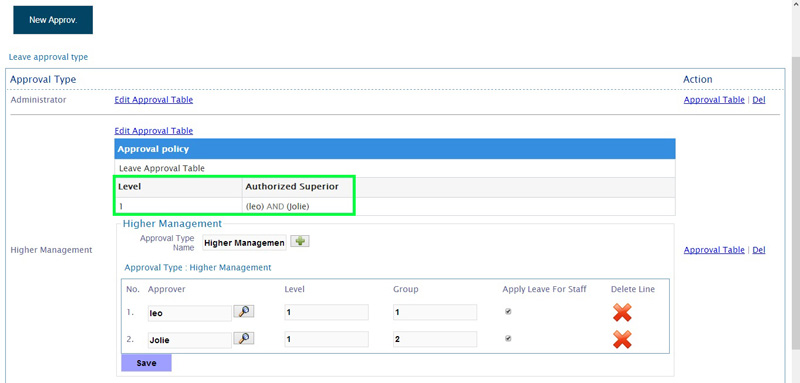Image resolution: width=800 pixels, height=383 pixels.
Task: Select the Group field with value 2
Action: coord(435,339)
